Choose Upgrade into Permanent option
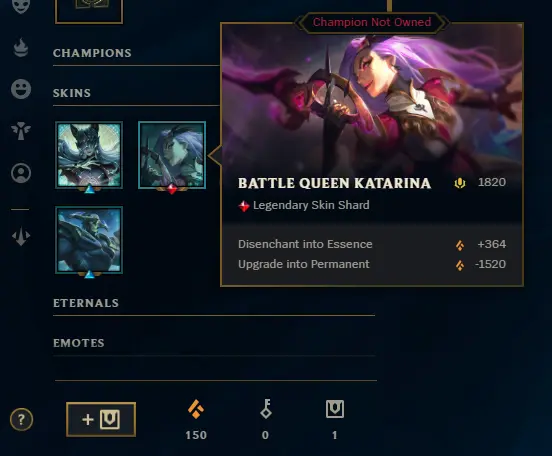552x456 pixels. (372, 264)
